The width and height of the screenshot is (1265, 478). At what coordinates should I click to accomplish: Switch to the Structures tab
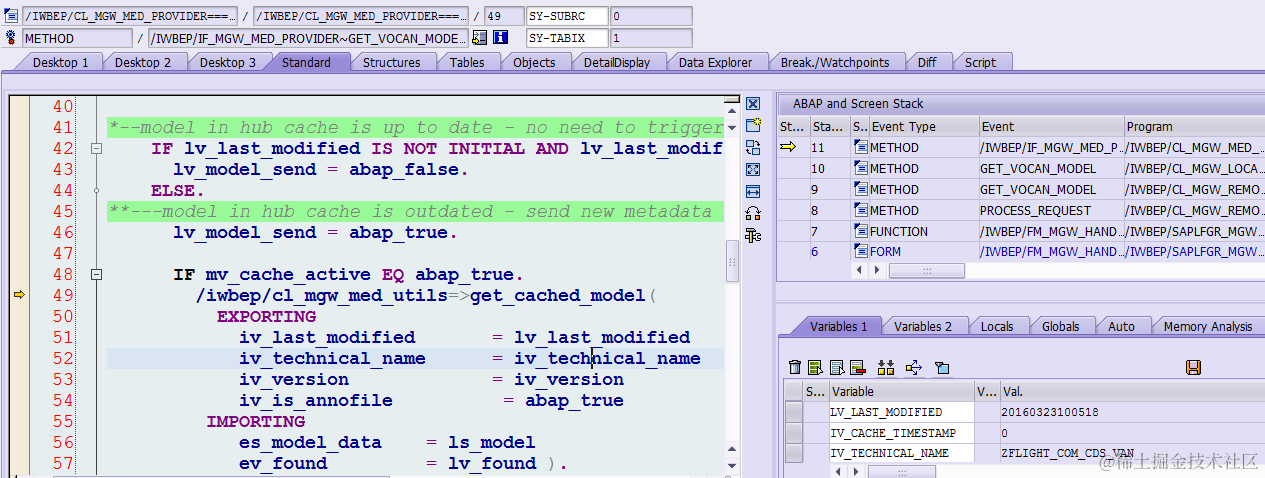(391, 62)
